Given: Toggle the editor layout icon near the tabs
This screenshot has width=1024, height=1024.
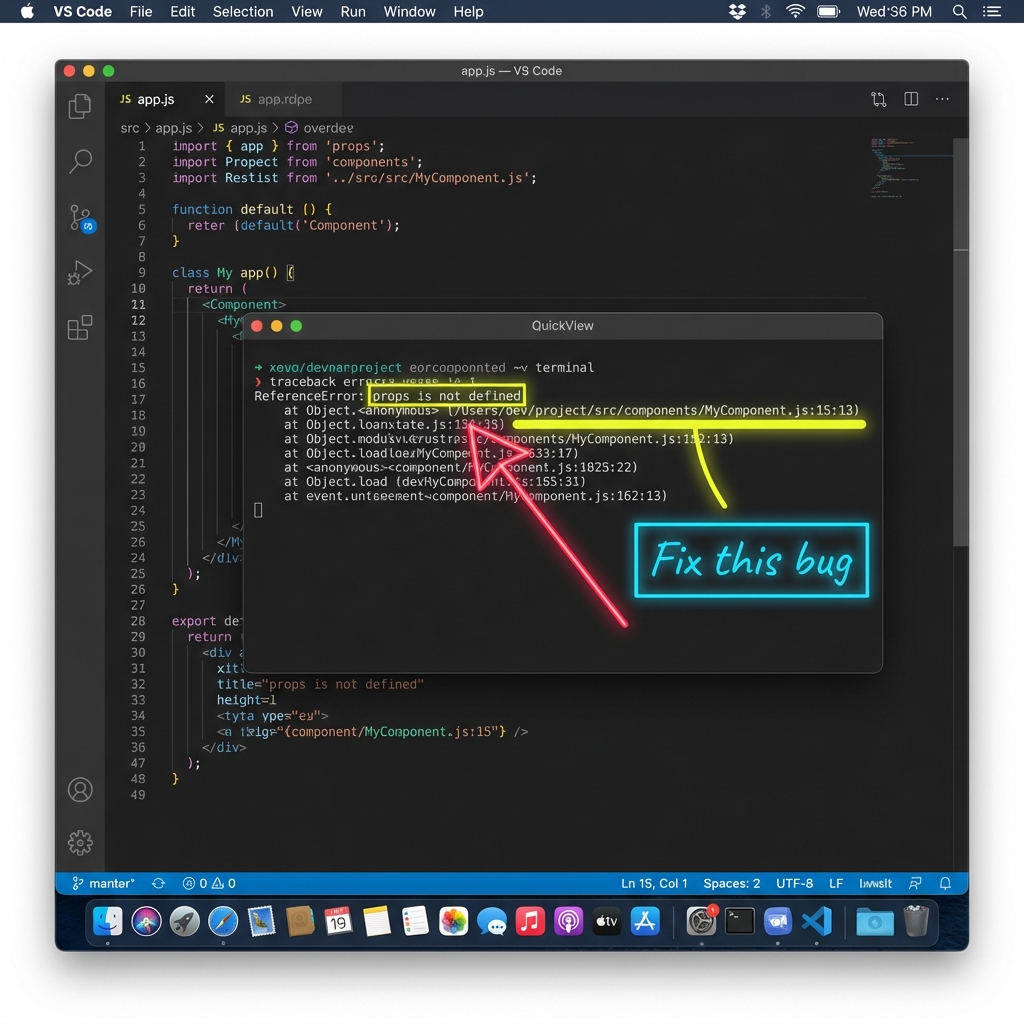Looking at the screenshot, I should point(878,99).
